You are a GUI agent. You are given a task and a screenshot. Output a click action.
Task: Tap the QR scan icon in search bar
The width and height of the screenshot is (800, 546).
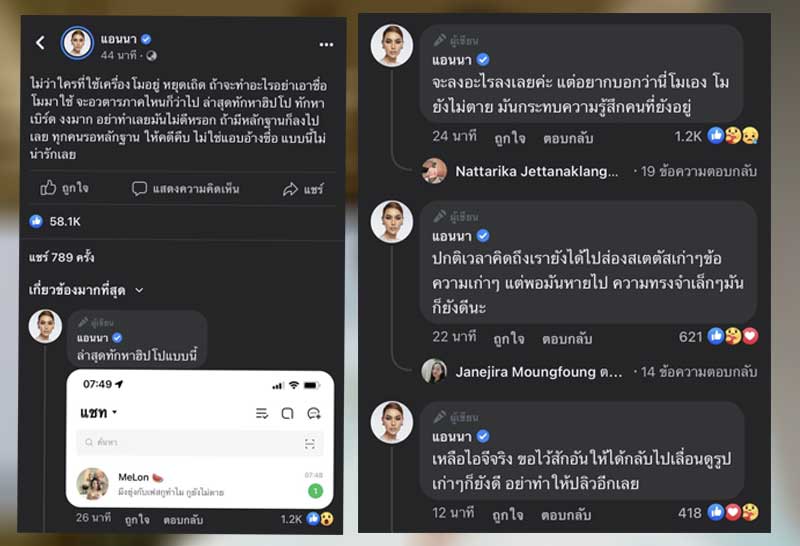point(310,443)
